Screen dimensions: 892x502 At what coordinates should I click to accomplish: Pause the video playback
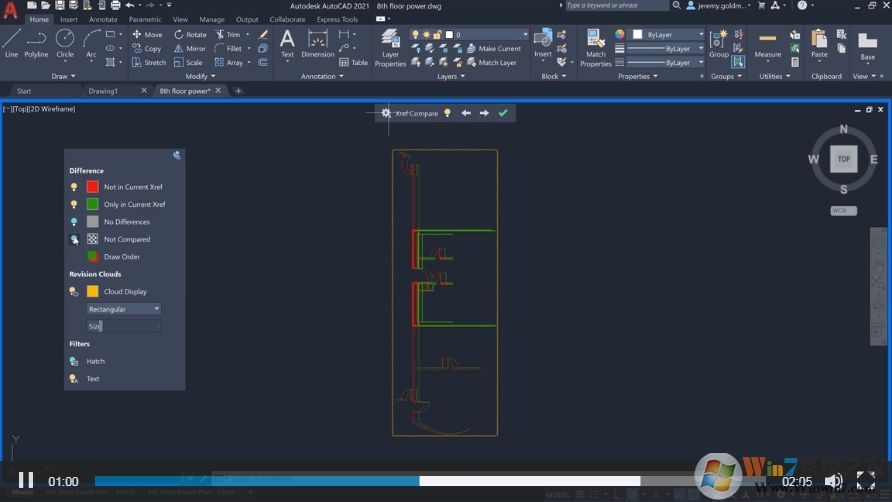click(26, 481)
